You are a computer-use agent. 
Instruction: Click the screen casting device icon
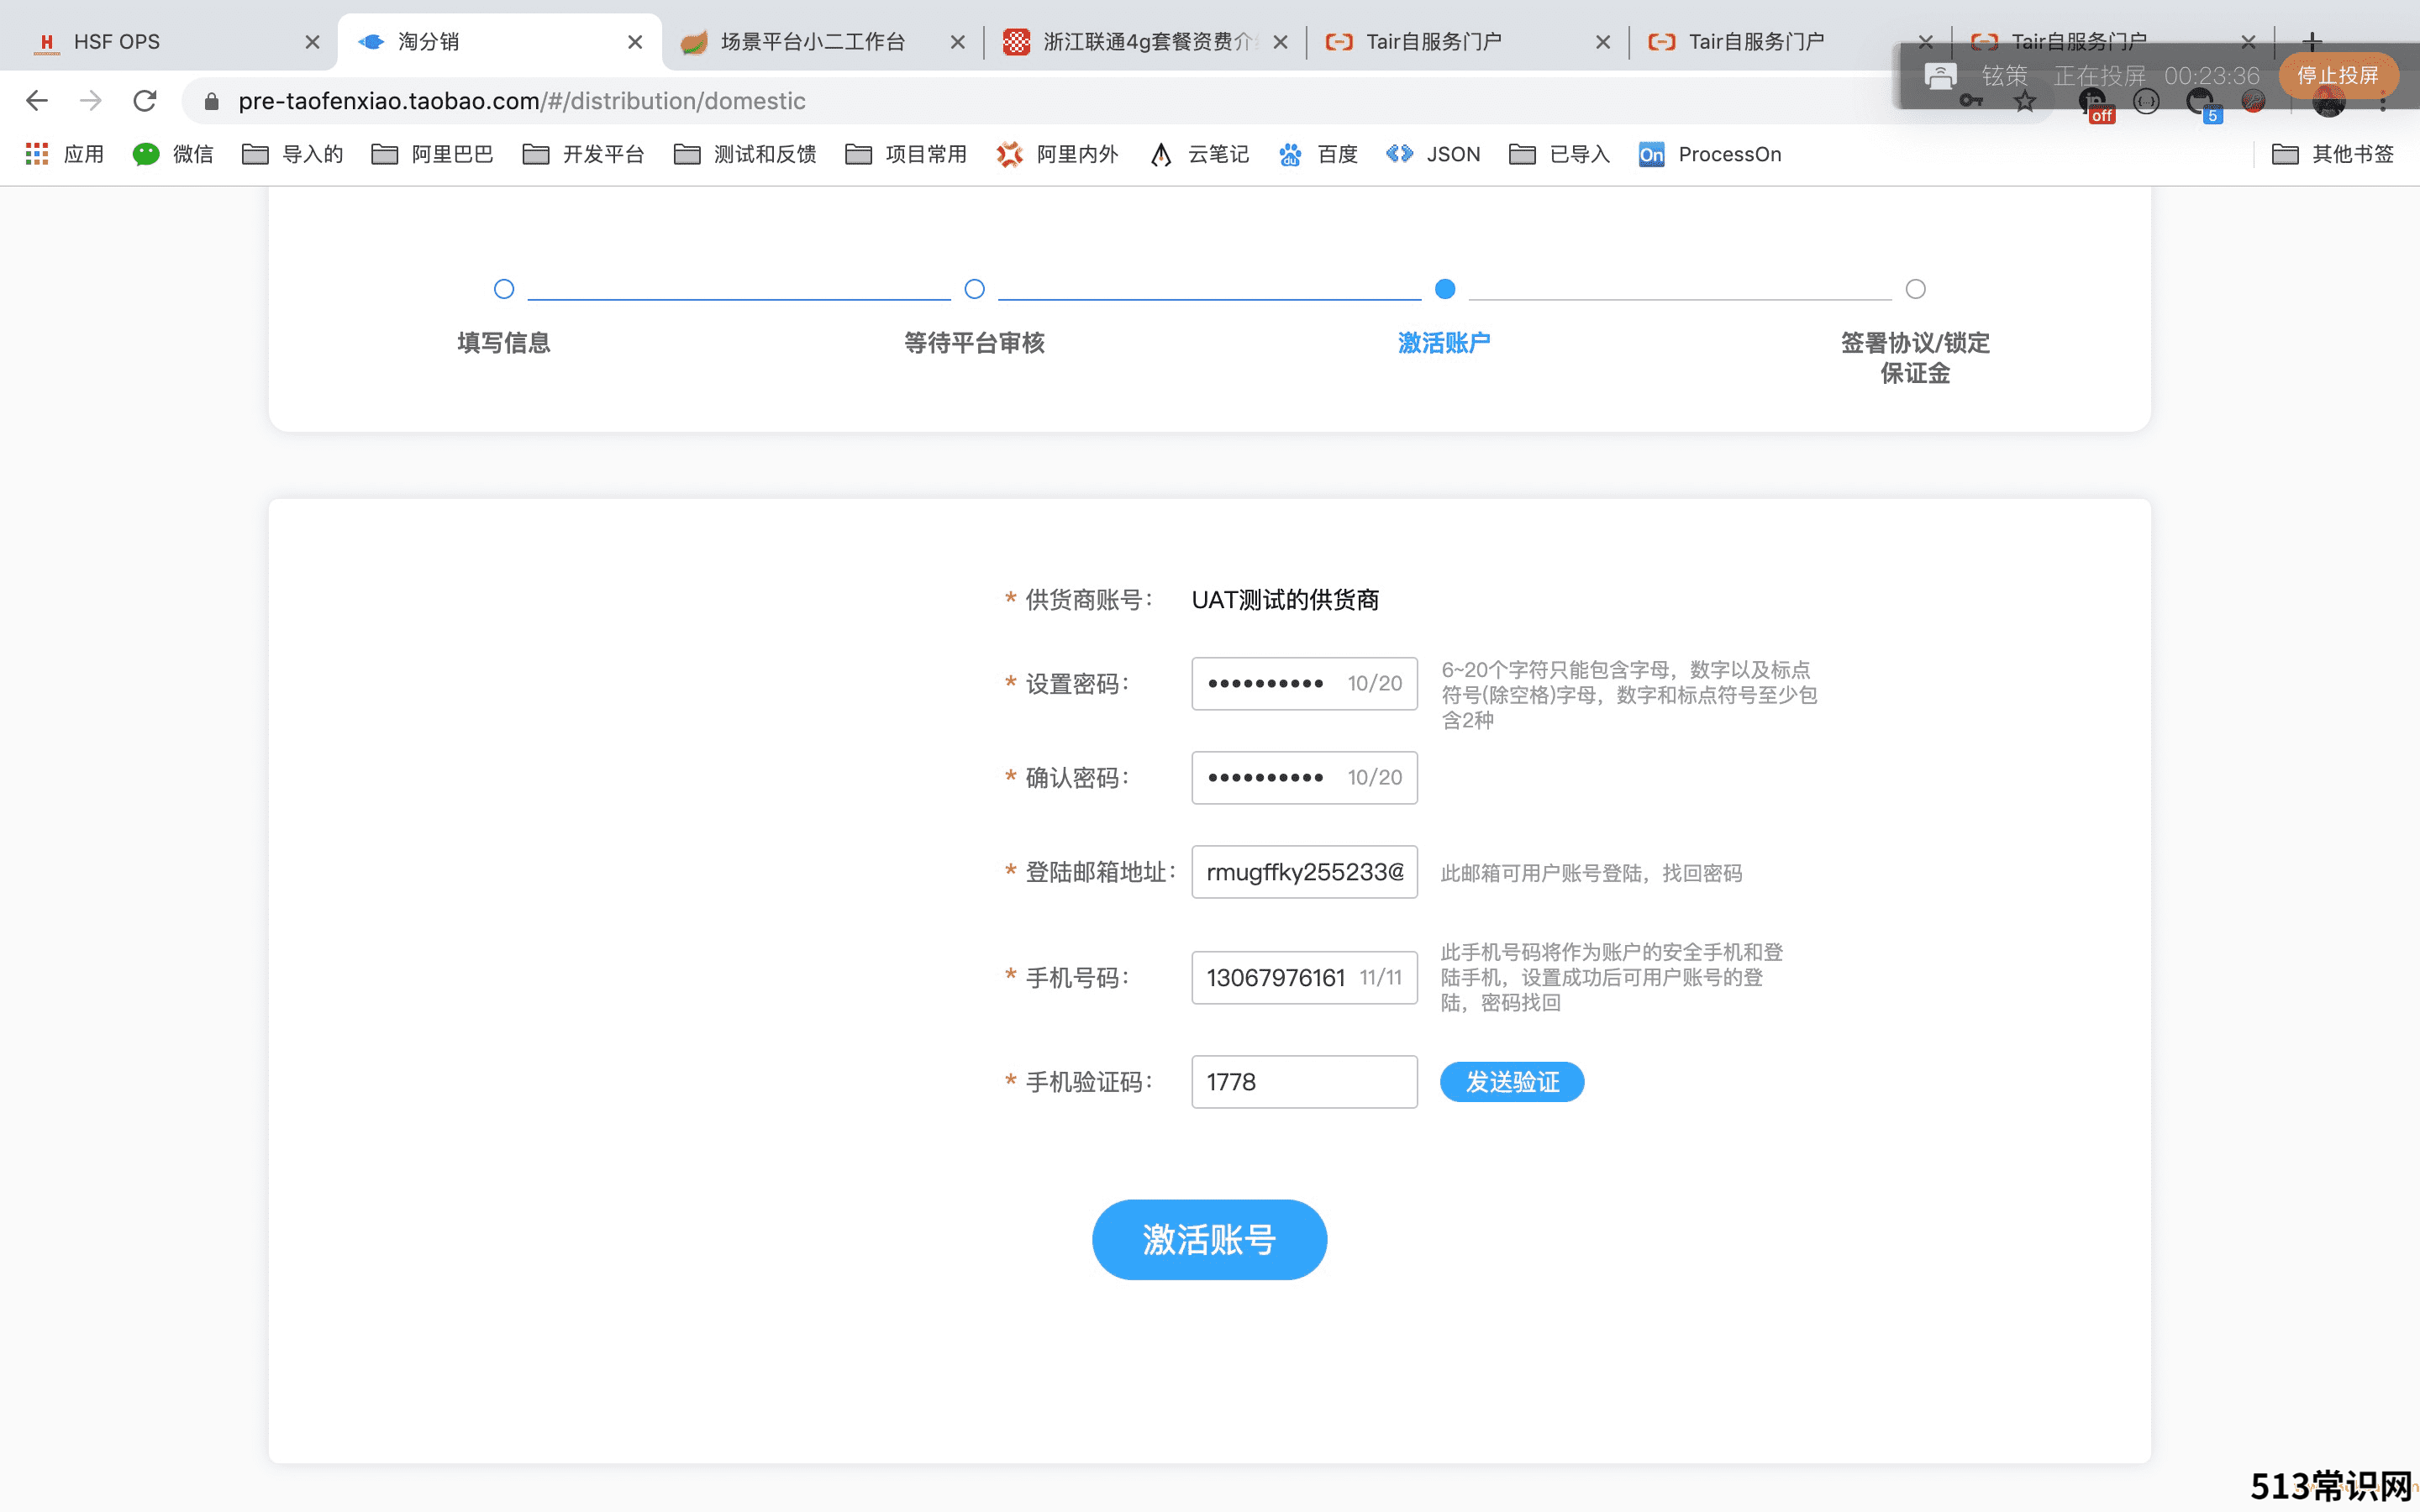pos(1940,76)
